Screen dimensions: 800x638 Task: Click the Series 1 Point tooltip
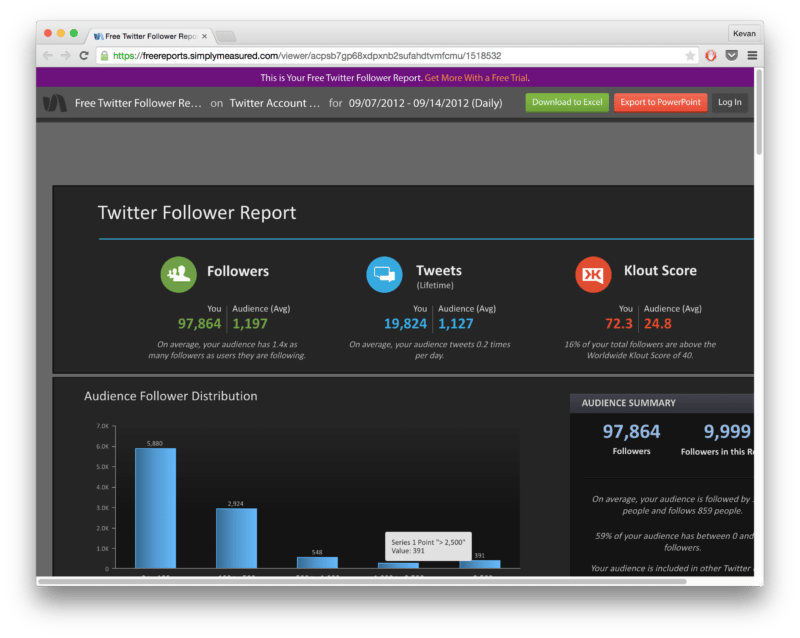[x=428, y=547]
